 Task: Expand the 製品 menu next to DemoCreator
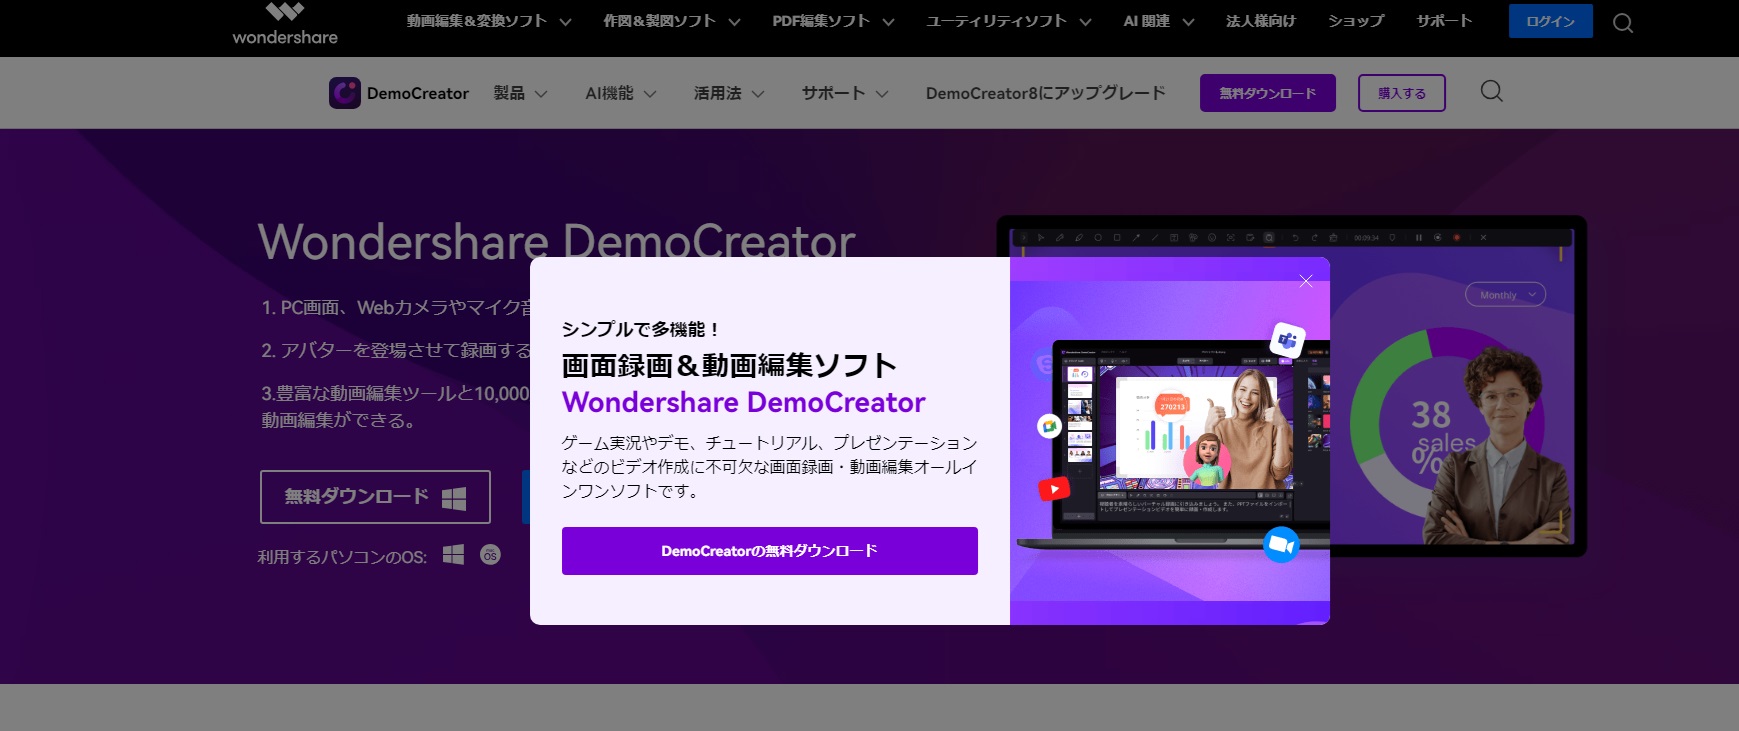pos(520,93)
